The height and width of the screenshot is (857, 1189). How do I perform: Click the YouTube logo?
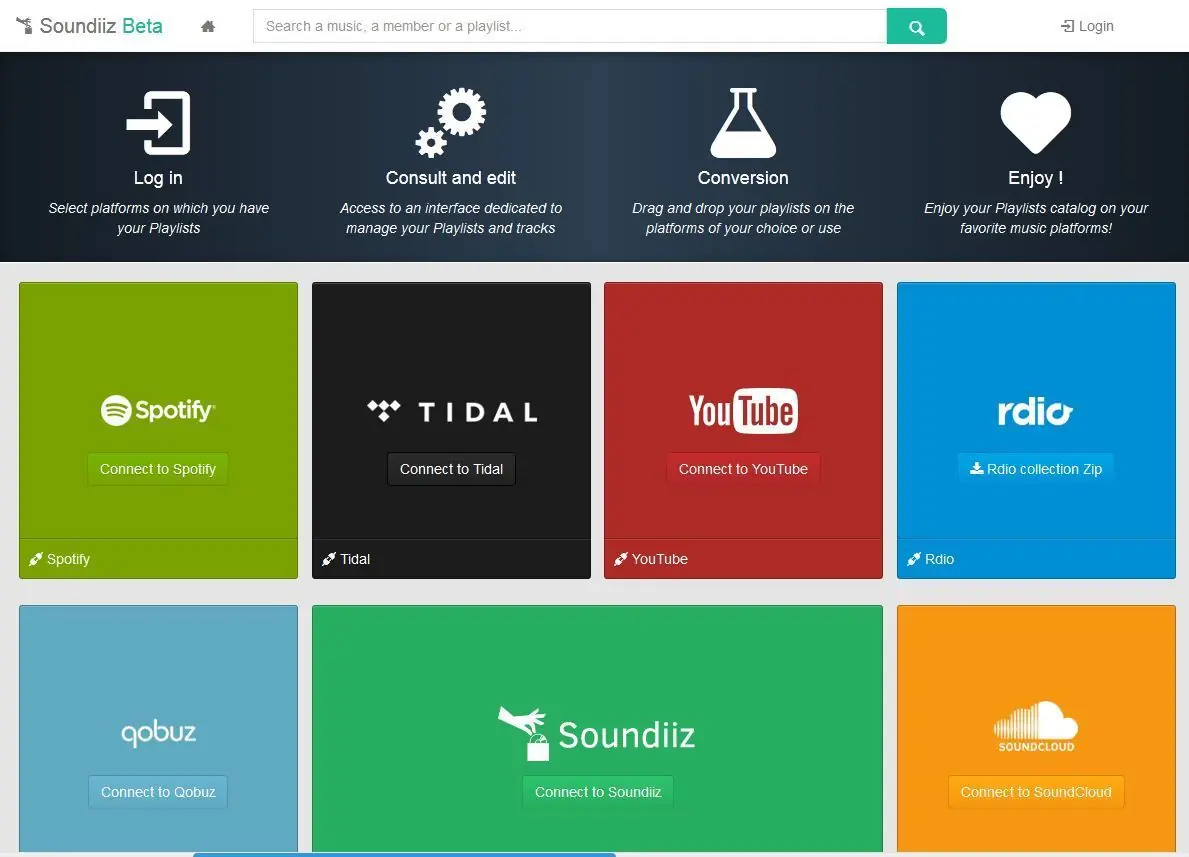tap(743, 411)
